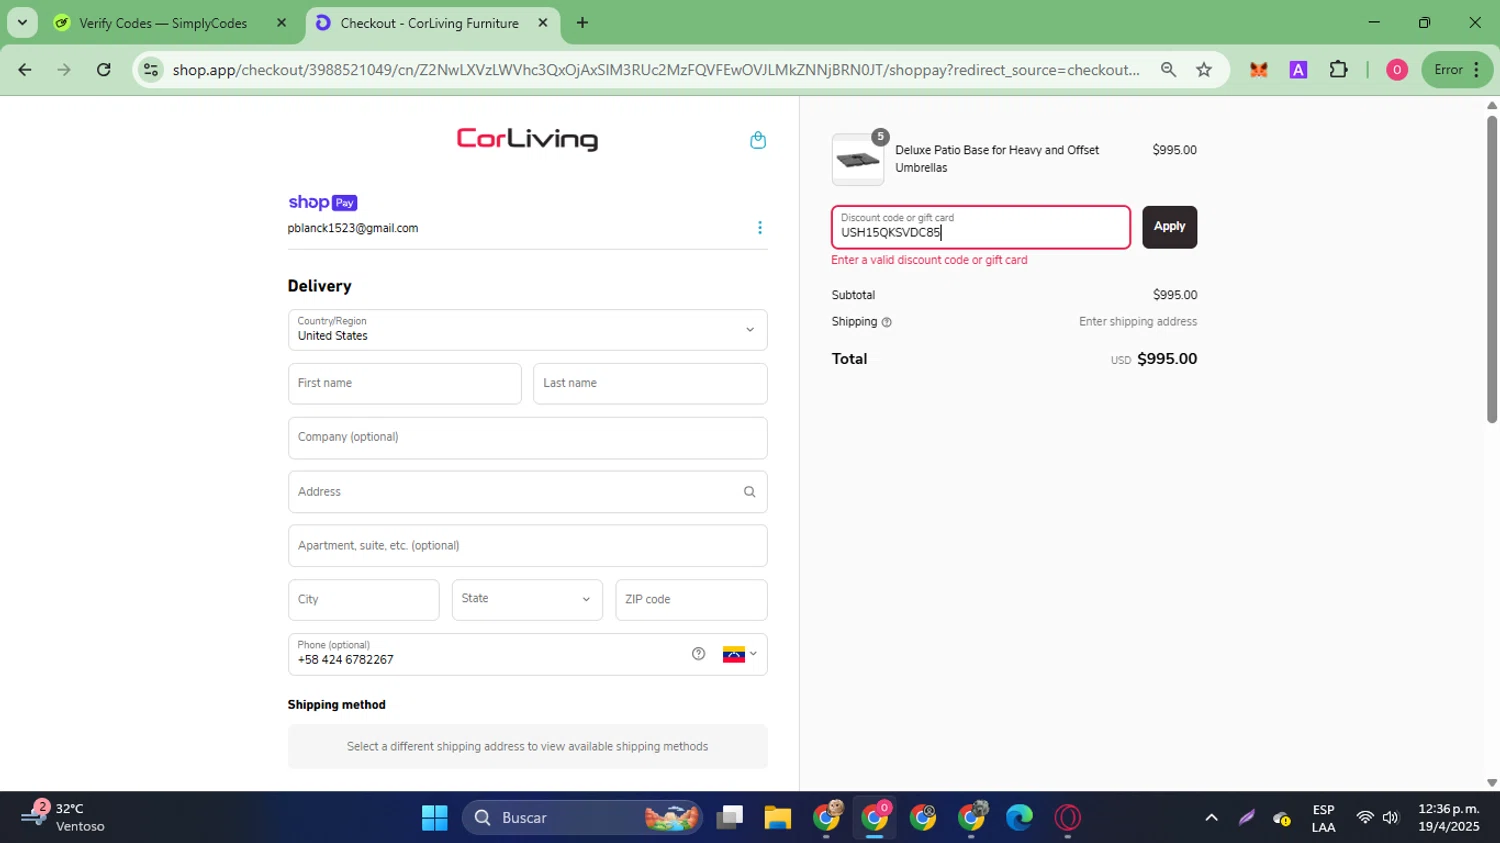This screenshot has height=843, width=1500.
Task: Click the Deluxe Patio Base product thumbnail
Action: tap(858, 160)
